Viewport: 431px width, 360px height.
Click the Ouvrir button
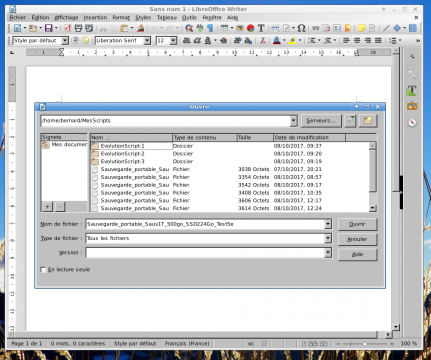click(357, 224)
